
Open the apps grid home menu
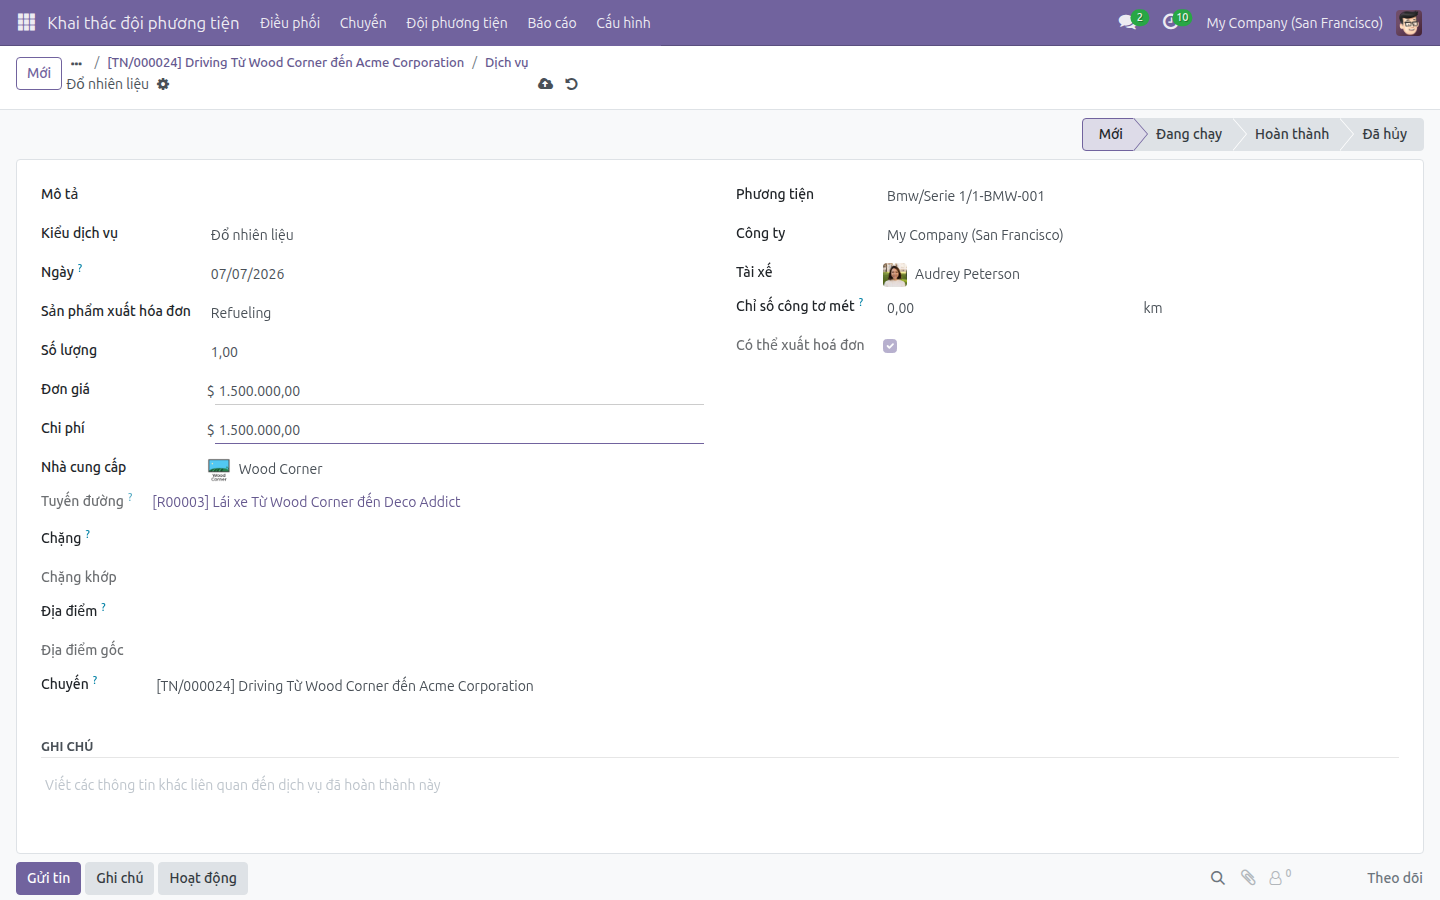27,22
